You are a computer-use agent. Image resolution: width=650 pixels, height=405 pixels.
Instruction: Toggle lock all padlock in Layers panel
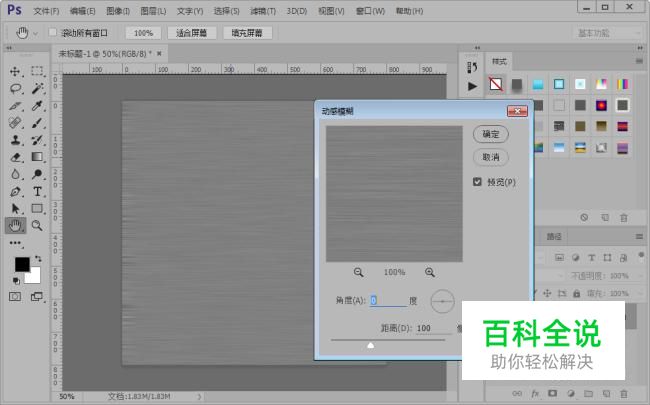576,293
